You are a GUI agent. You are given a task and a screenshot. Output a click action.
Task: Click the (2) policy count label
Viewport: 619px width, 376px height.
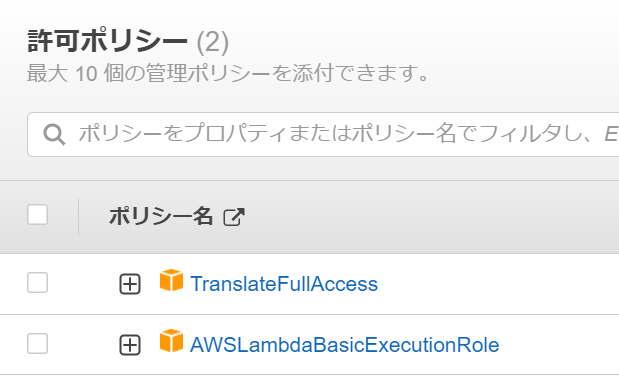pyautogui.click(x=213, y=42)
